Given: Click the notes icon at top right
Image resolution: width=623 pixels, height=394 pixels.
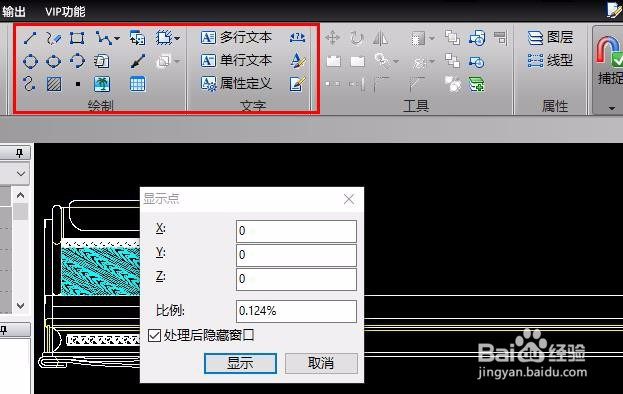Looking at the screenshot, I should [614, 10].
